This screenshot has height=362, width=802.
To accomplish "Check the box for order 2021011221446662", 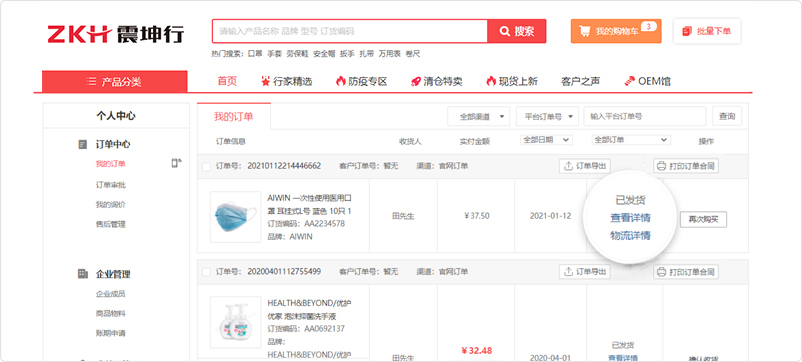I will [206, 166].
